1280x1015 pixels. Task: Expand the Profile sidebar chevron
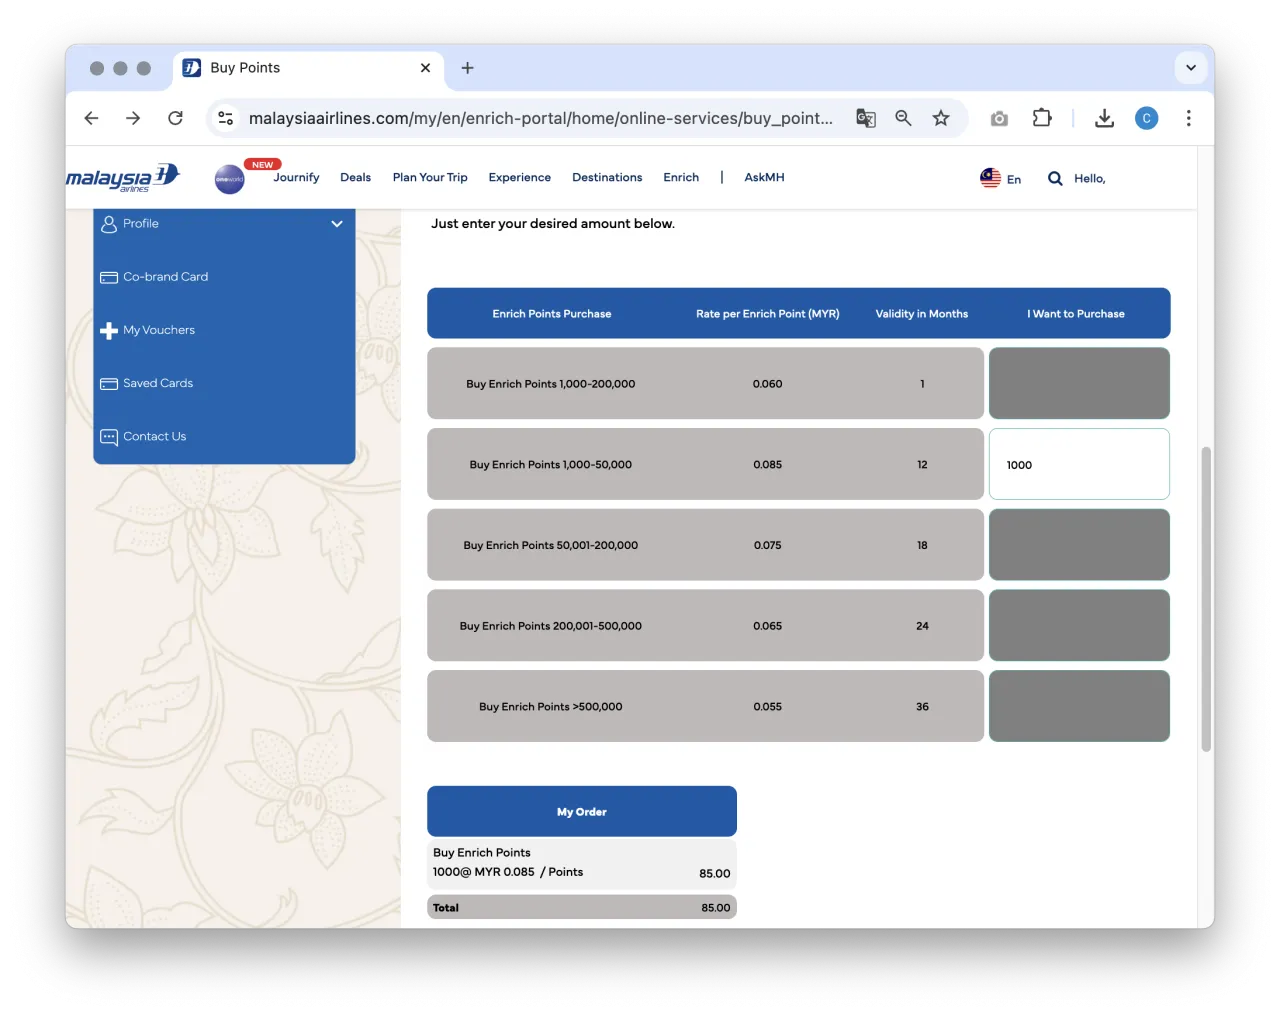[x=337, y=224]
